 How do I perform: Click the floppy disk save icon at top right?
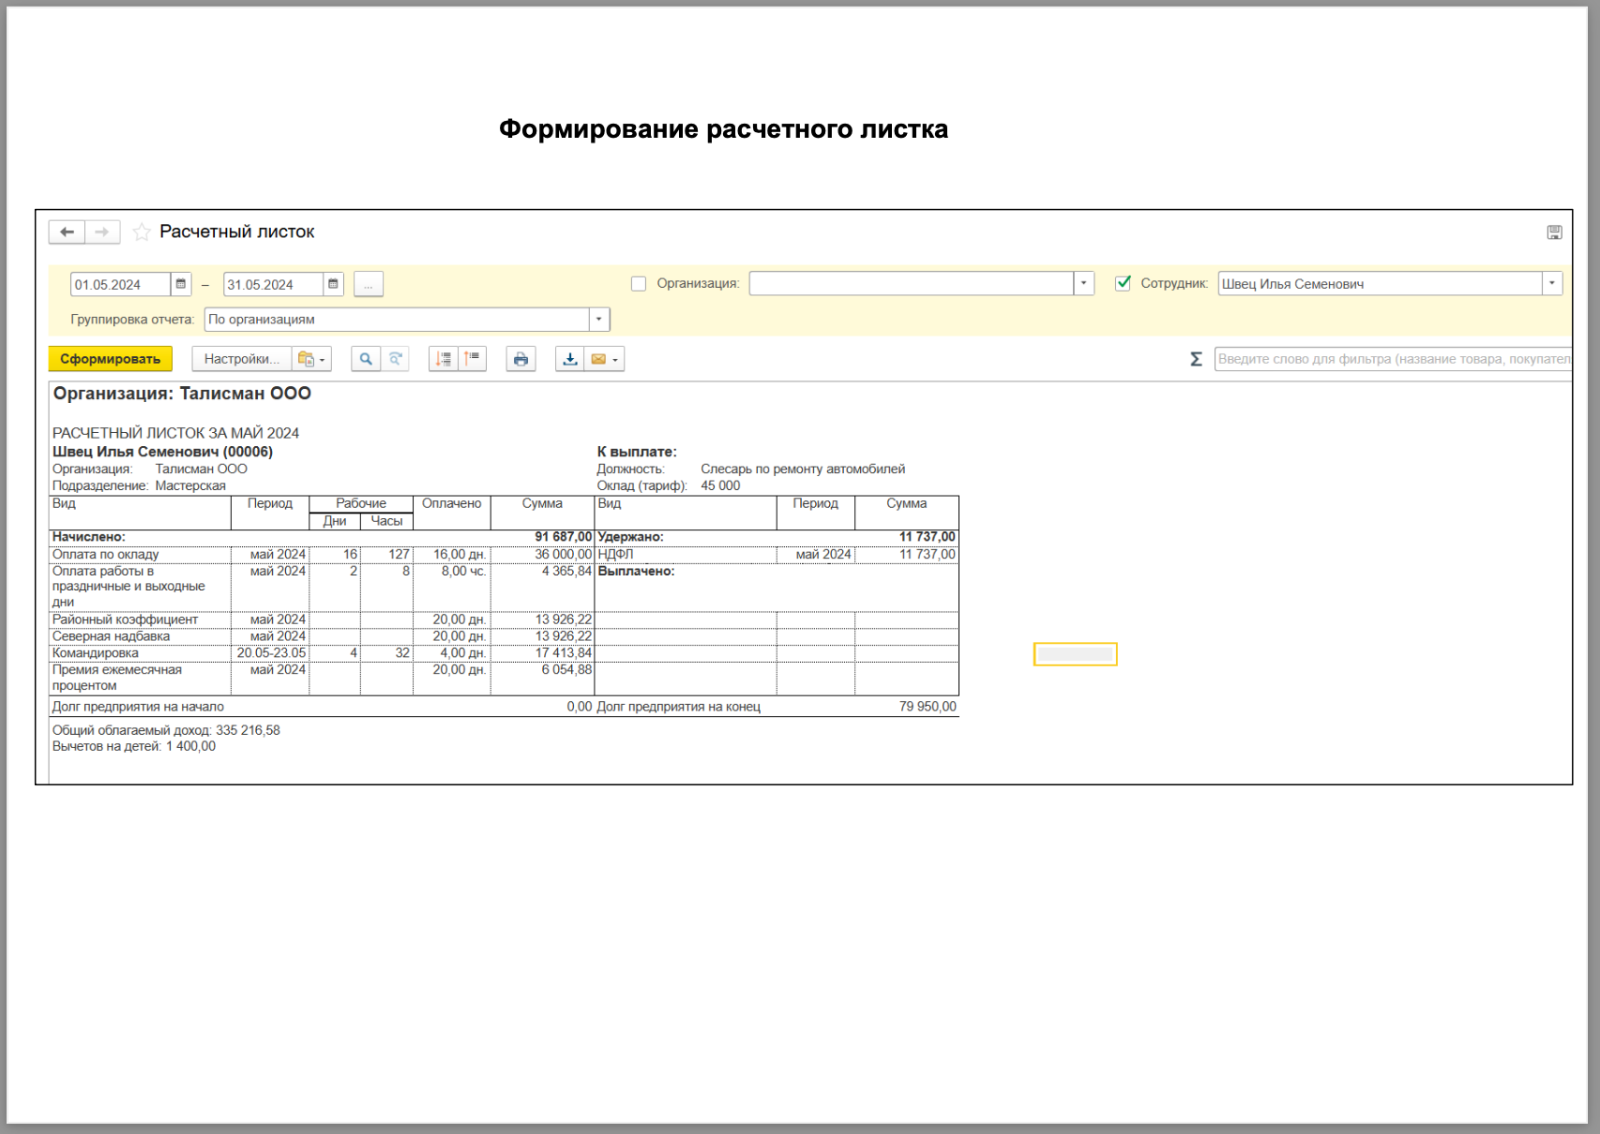(1554, 232)
